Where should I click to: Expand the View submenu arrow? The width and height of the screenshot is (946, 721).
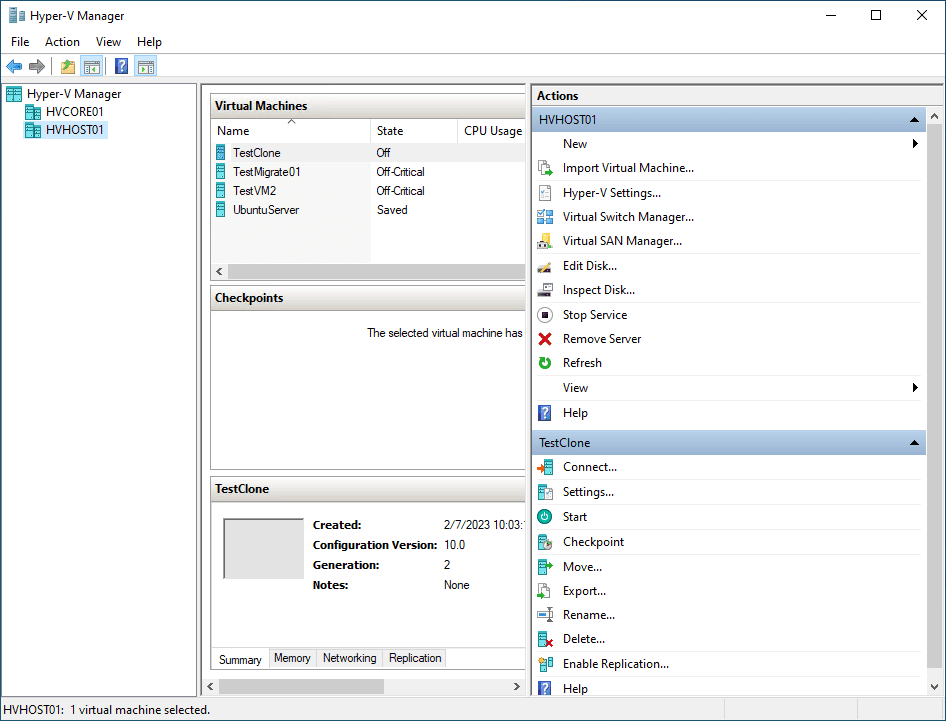(x=915, y=388)
